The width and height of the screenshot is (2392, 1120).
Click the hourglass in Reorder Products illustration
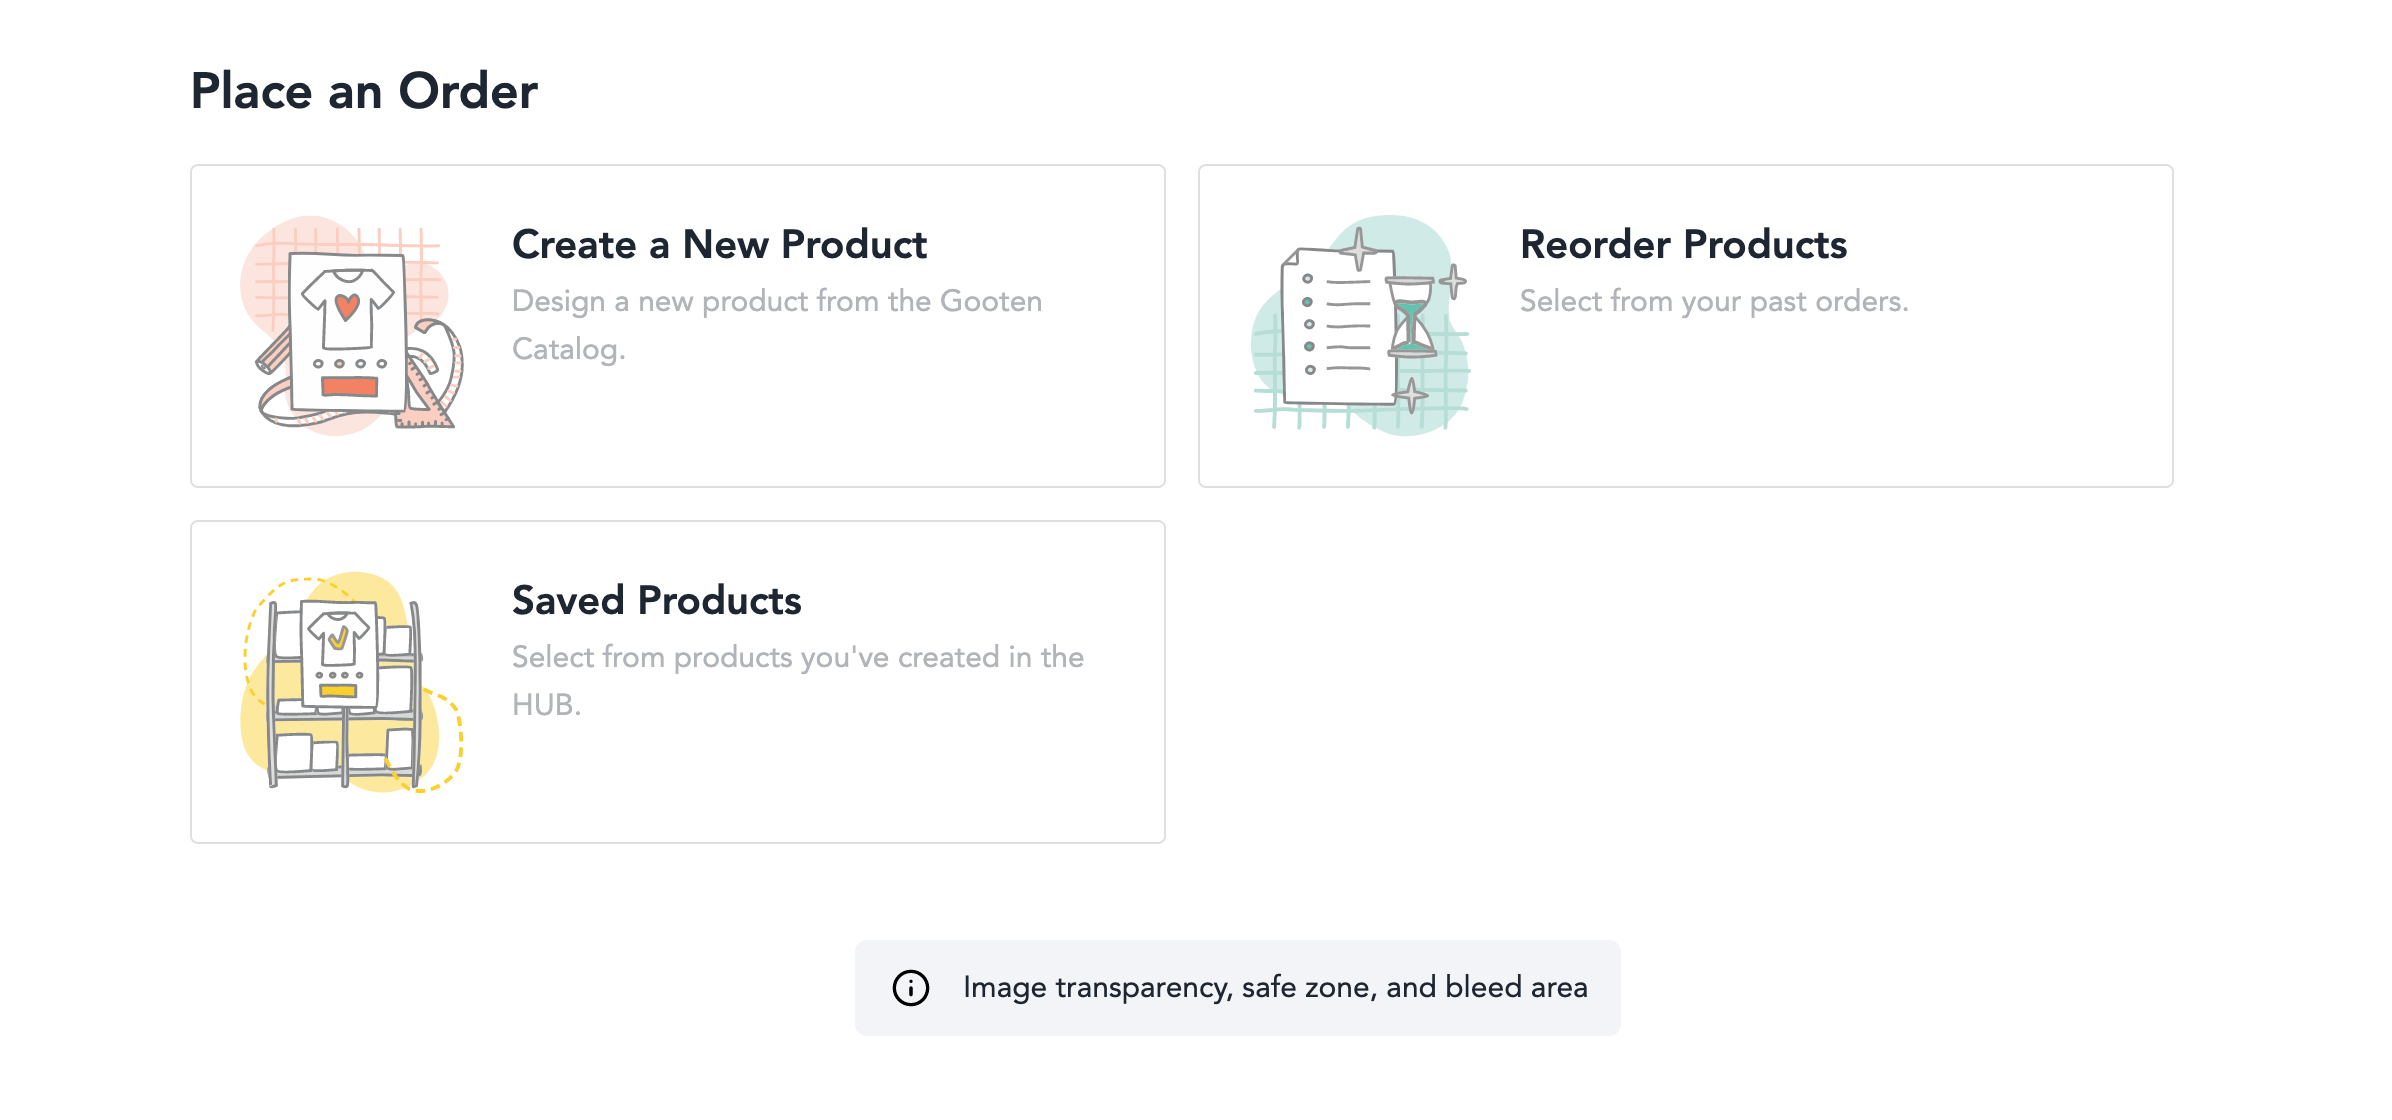click(1410, 318)
